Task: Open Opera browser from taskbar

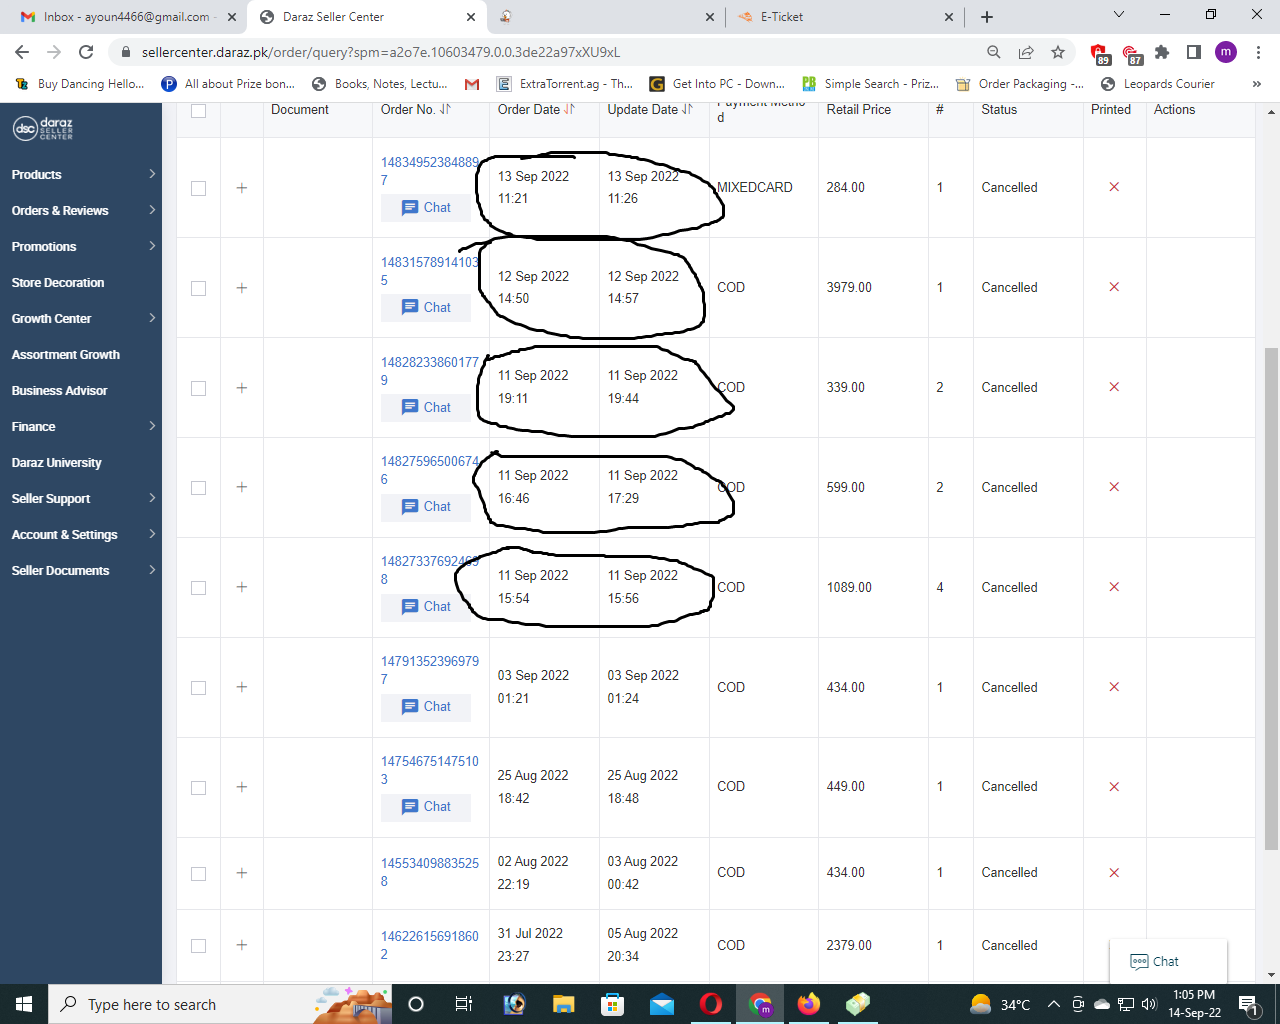Action: tap(711, 1004)
